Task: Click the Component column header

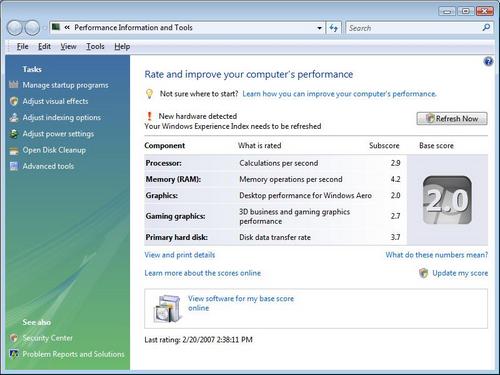Action: (165, 146)
